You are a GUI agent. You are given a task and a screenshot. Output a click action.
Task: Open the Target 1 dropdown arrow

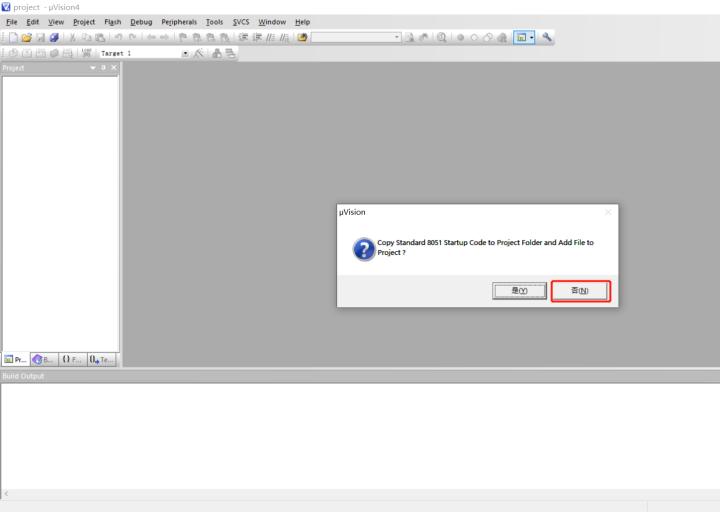pos(185,54)
